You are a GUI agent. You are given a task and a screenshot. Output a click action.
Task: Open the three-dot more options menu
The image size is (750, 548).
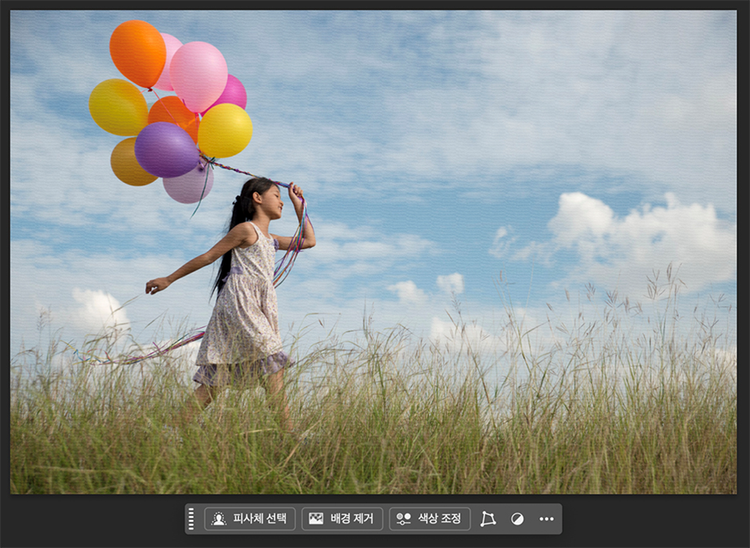546,519
